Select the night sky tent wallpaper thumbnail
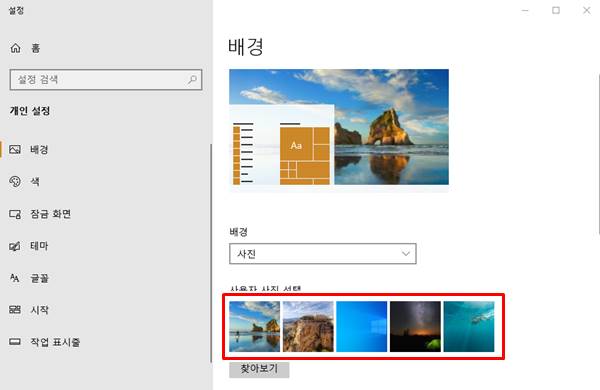Screen dimensions: 600x390 pos(415,326)
